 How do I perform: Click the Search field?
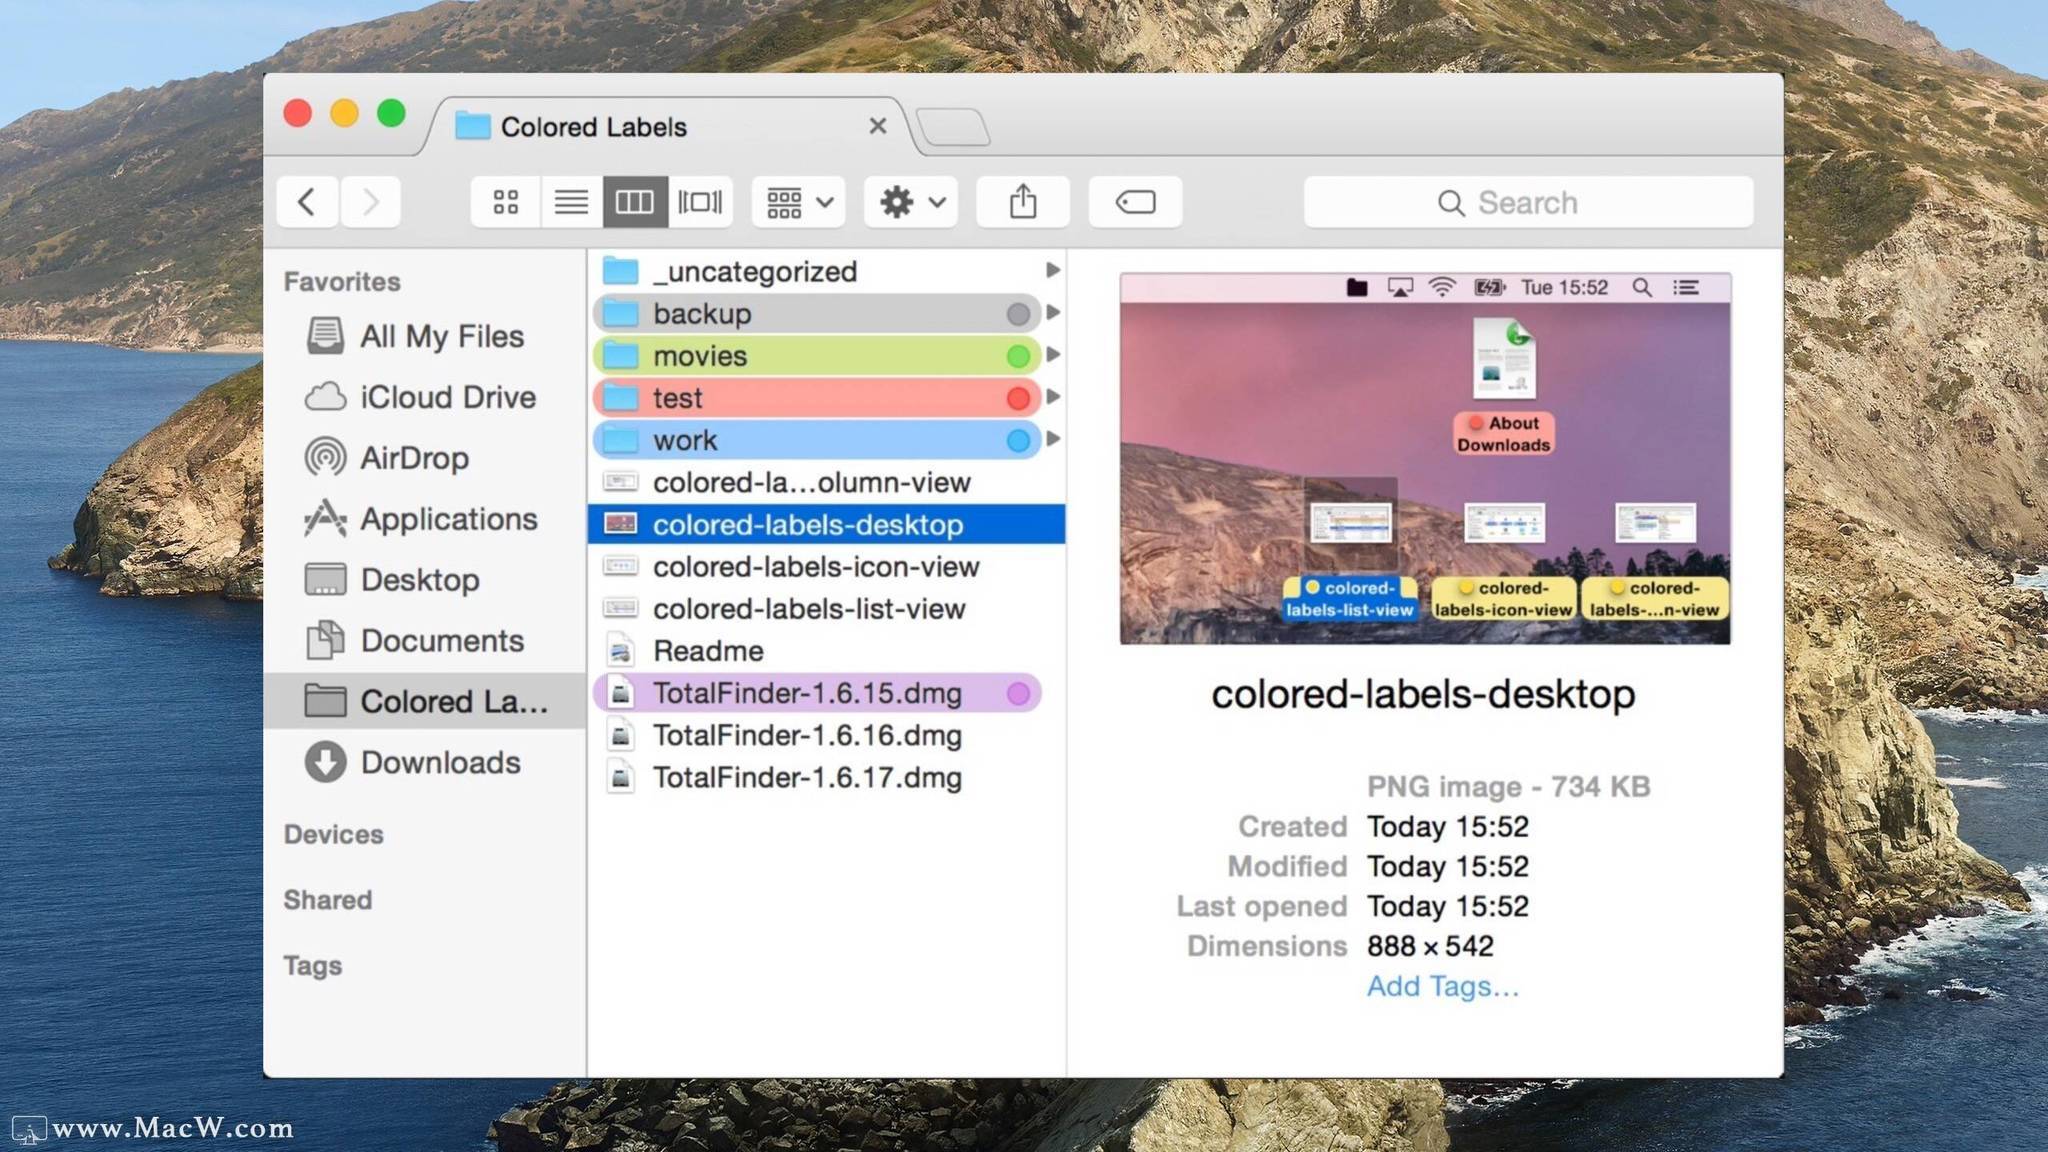pos(1528,203)
